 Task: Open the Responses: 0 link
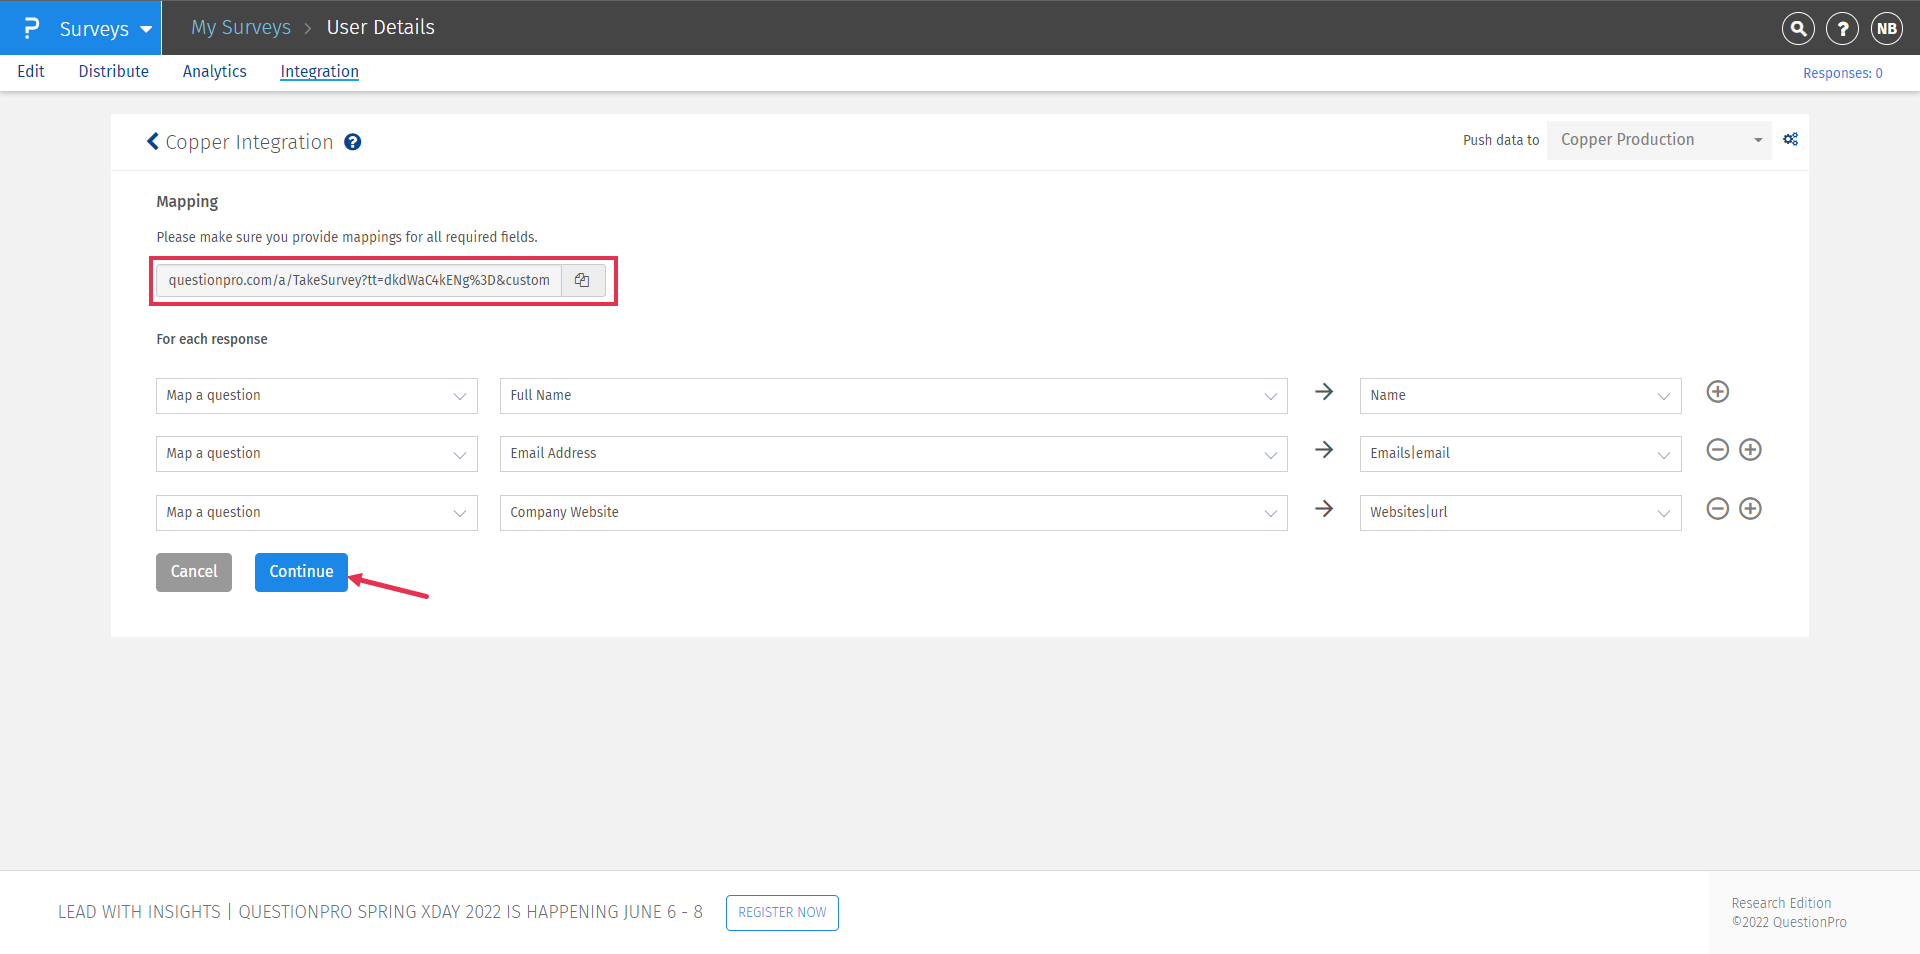[1842, 73]
